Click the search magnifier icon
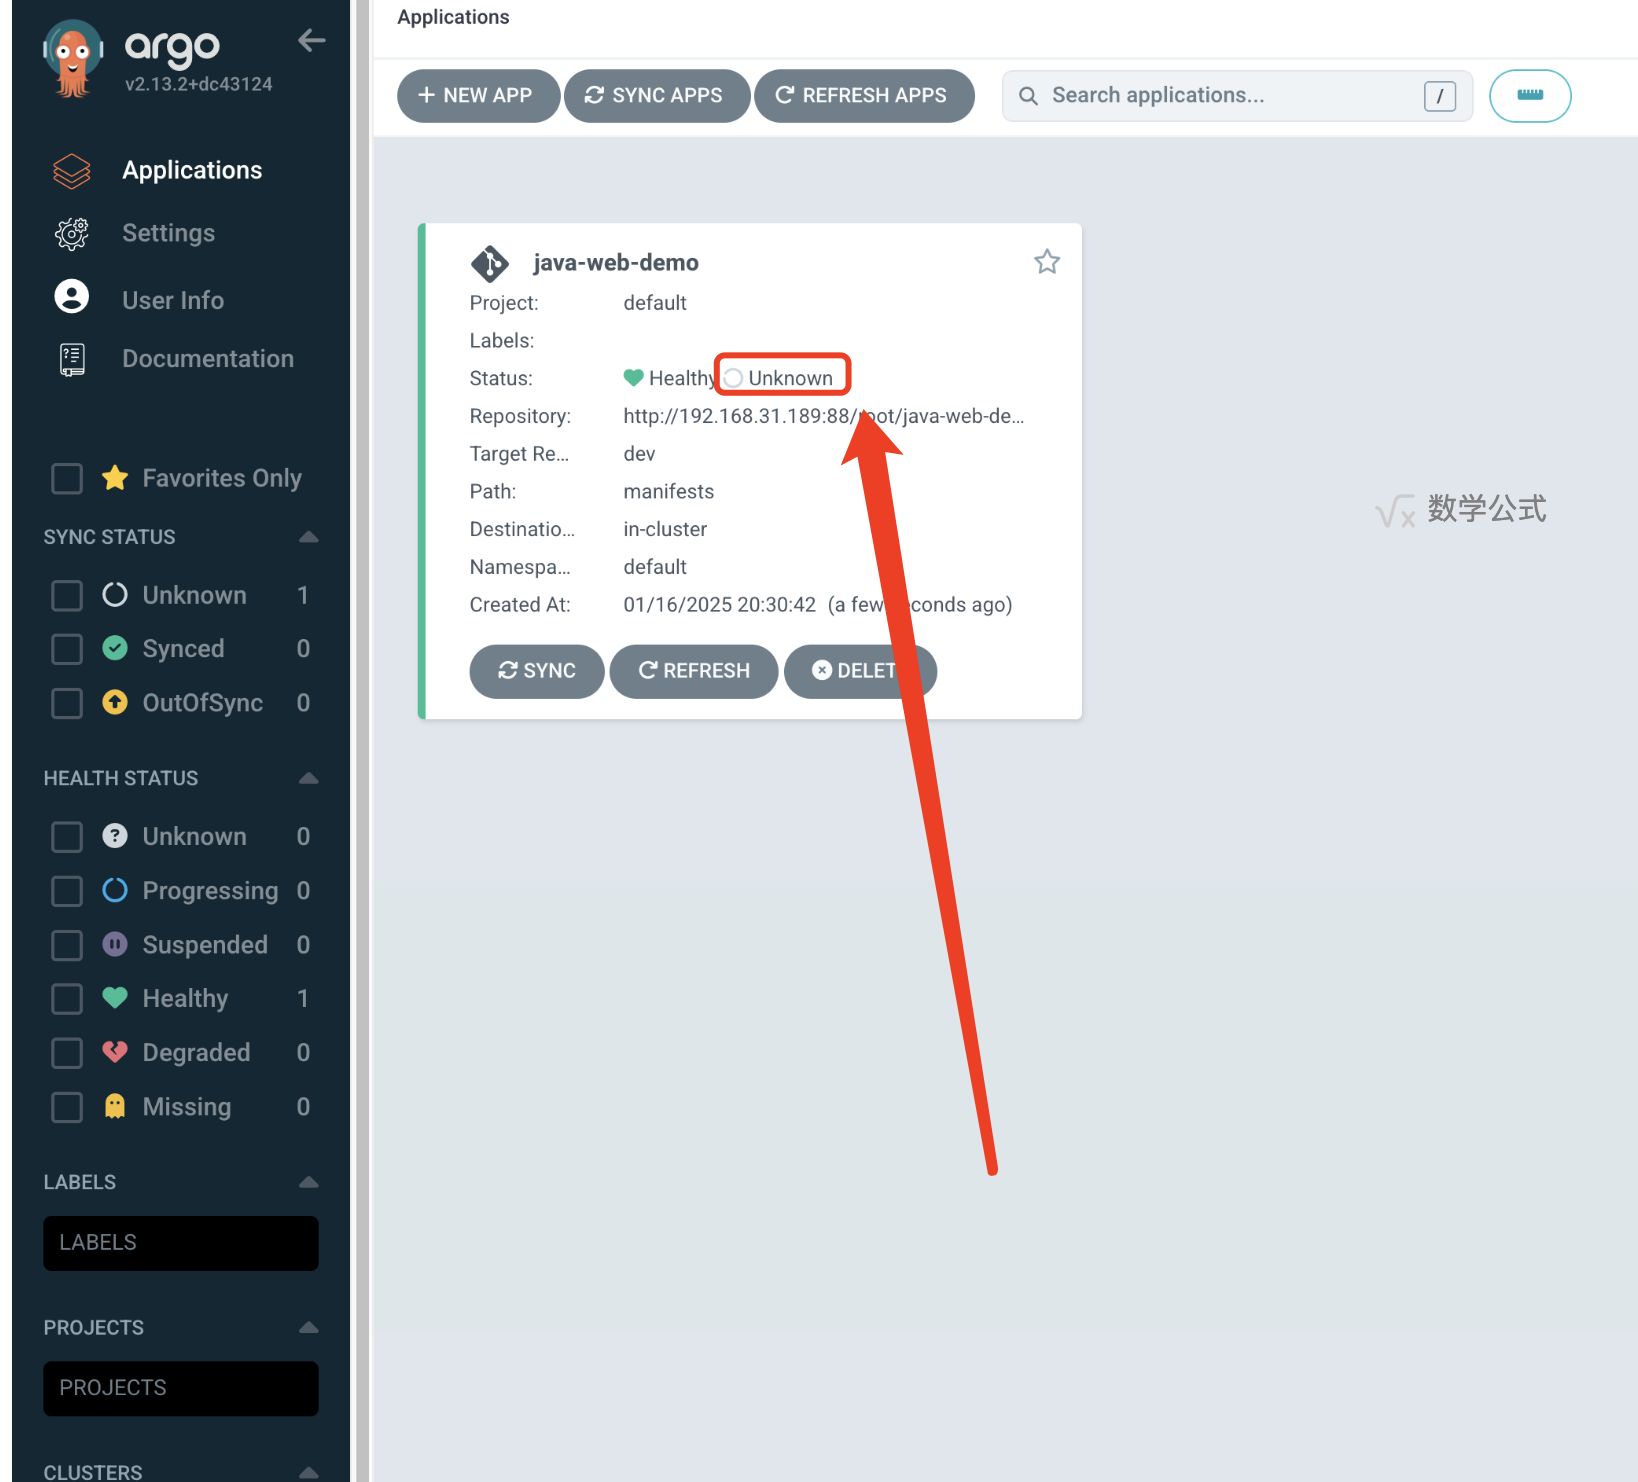Viewport: 1638px width, 1482px height. tap(1028, 96)
